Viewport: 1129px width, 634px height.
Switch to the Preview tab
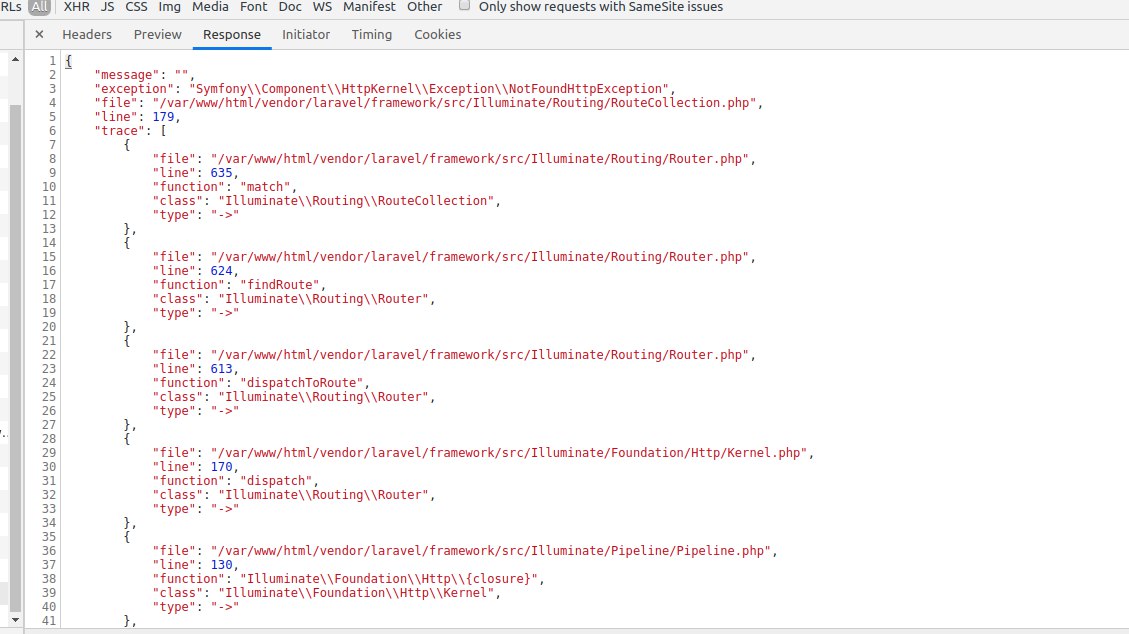[x=158, y=35]
